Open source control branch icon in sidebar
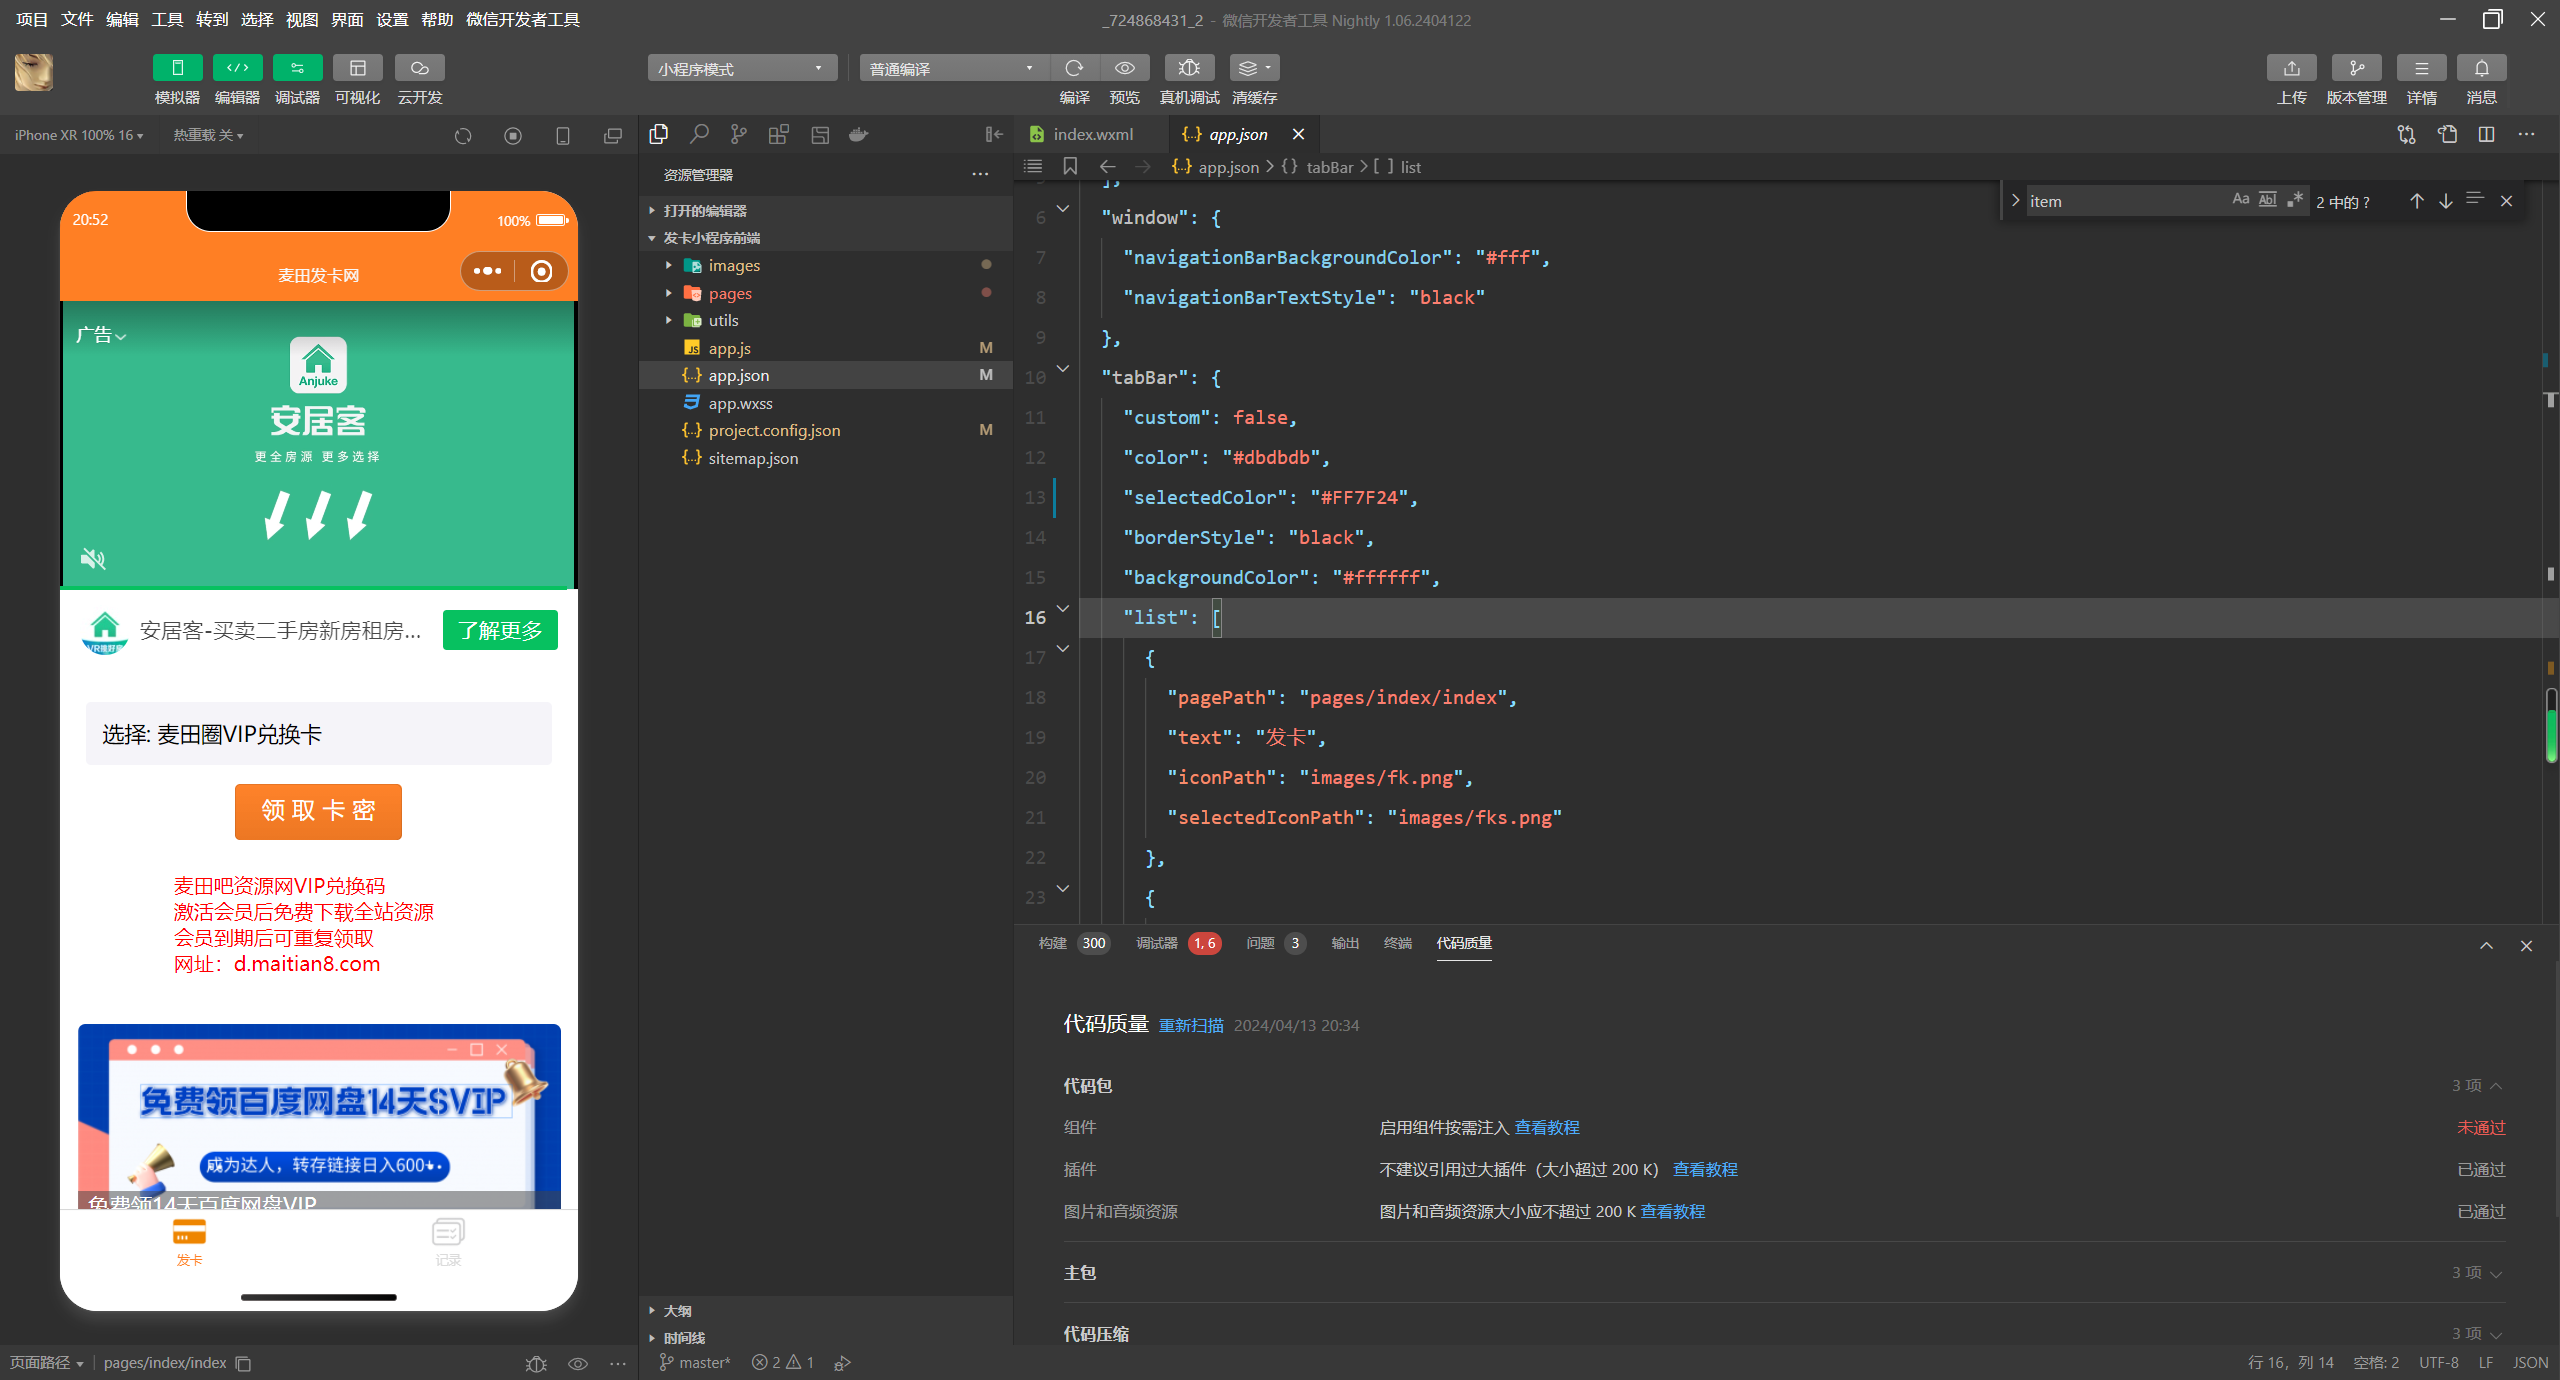The width and height of the screenshot is (2560, 1380). coord(738,134)
